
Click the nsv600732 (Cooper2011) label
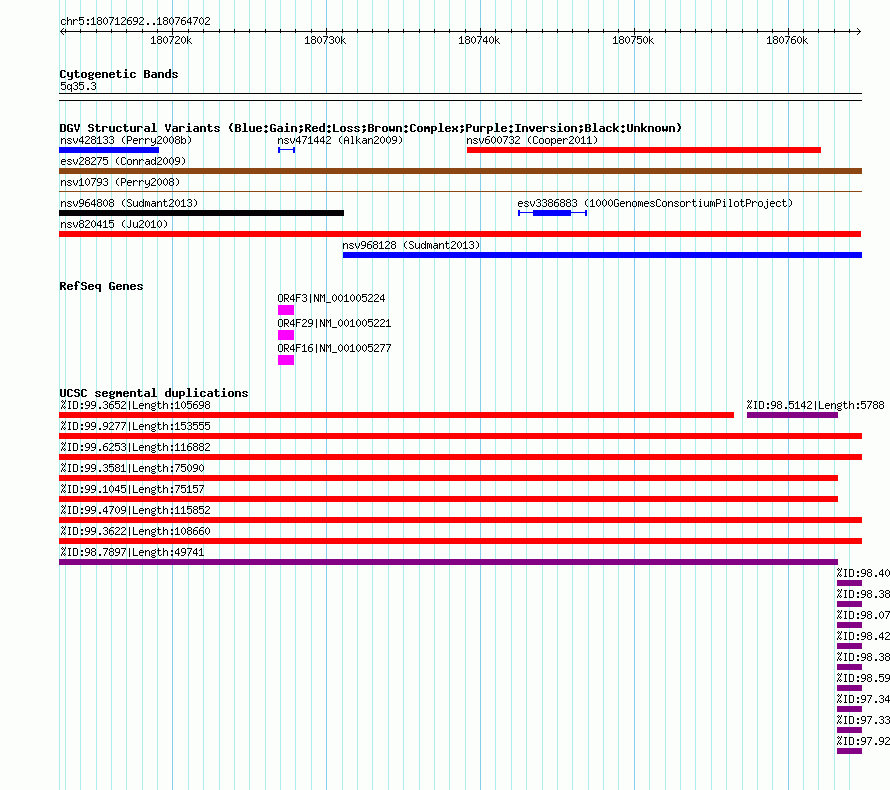click(x=532, y=140)
